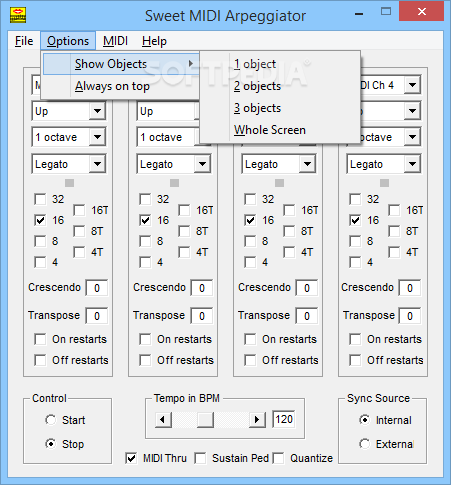Select the Start radio button
451x485 pixels.
51,420
